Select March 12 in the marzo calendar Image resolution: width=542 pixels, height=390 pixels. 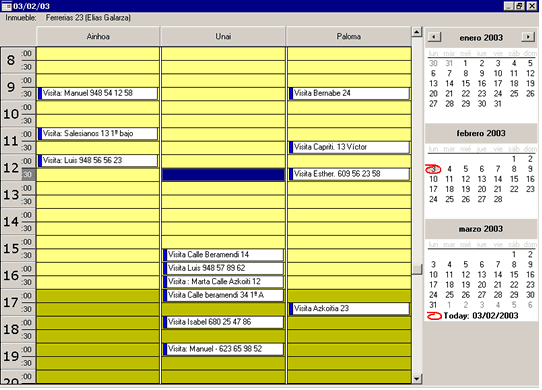(x=466, y=275)
